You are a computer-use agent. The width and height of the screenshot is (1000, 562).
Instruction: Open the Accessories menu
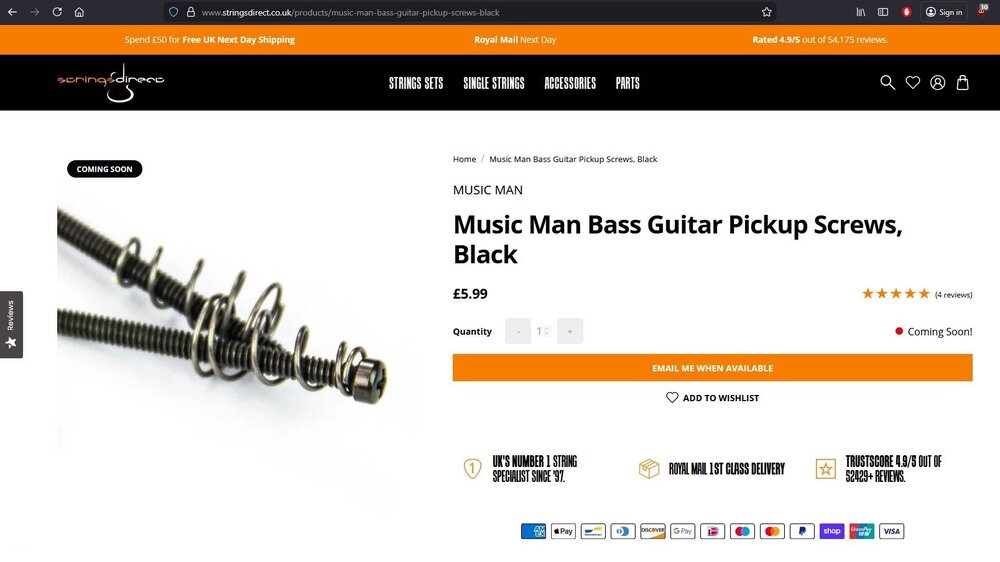point(570,83)
